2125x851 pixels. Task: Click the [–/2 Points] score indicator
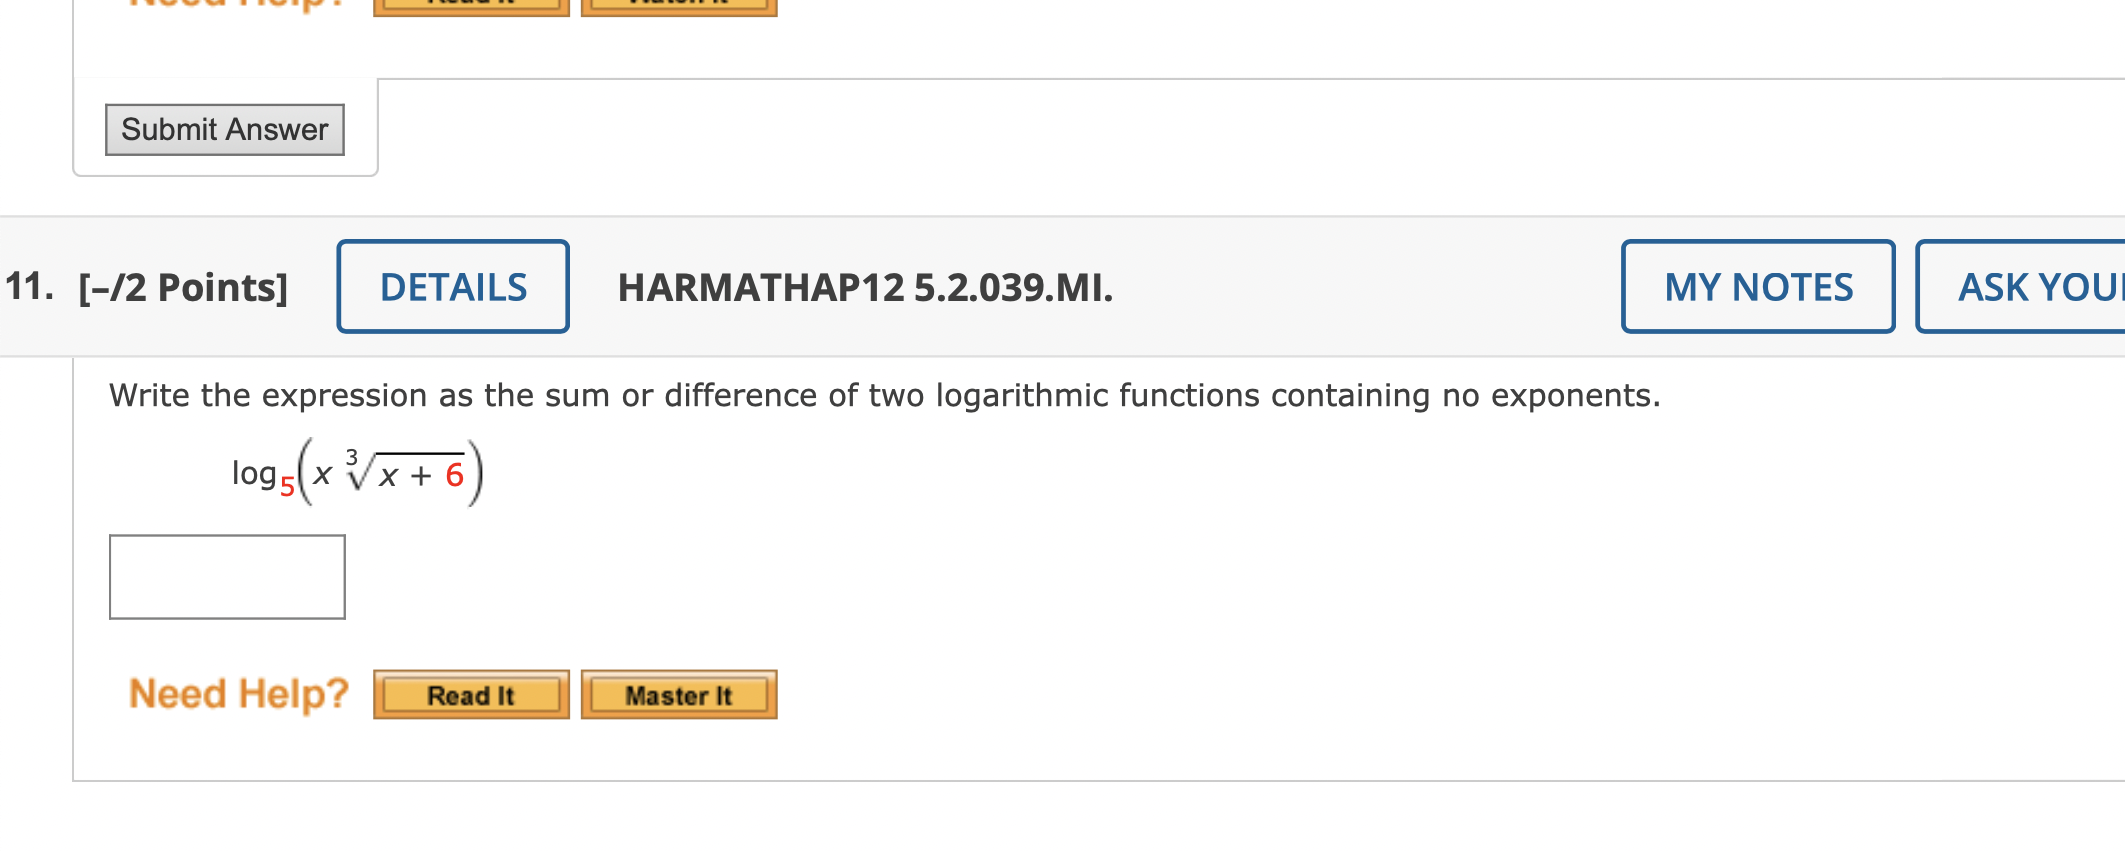pyautogui.click(x=183, y=287)
